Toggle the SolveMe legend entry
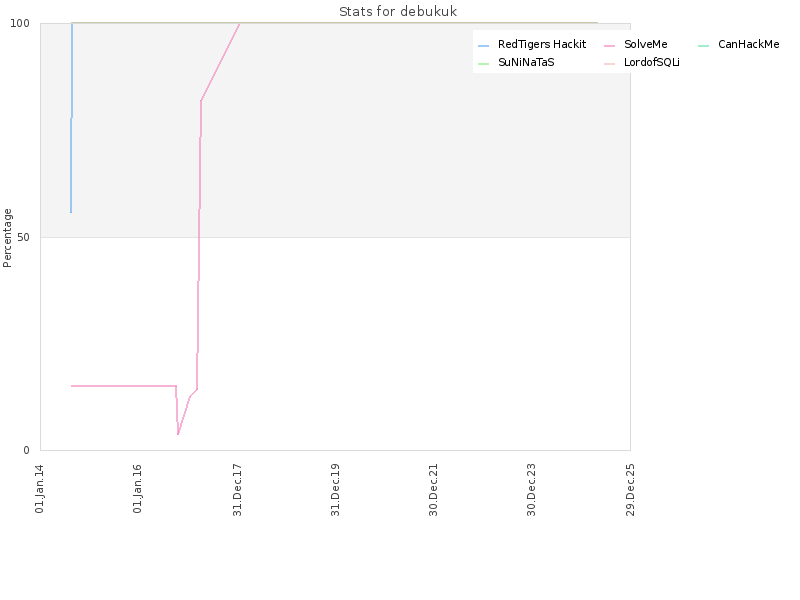Screen dimensions: 800x600 636,44
